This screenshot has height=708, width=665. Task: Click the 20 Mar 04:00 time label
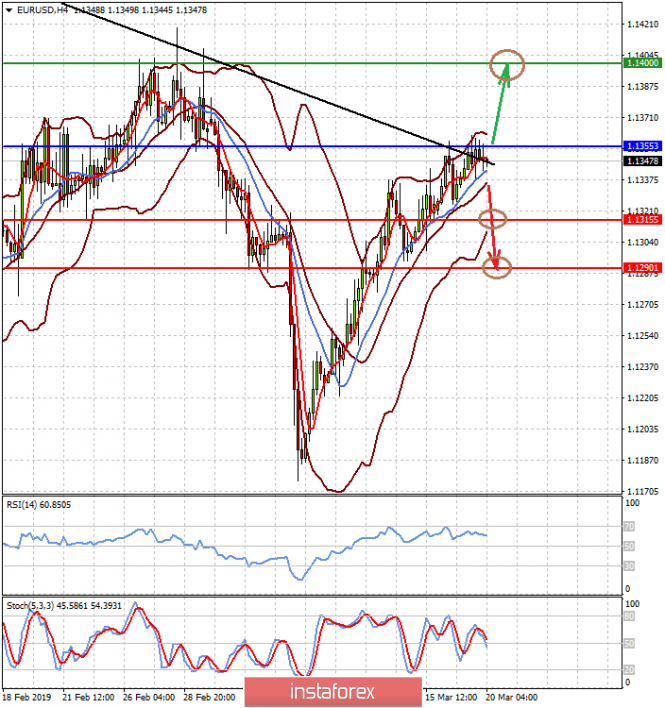tap(512, 697)
